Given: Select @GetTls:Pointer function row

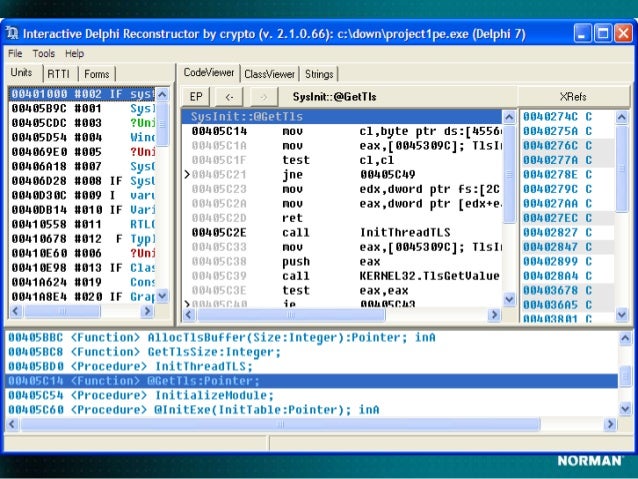Looking at the screenshot, I should 312,381.
